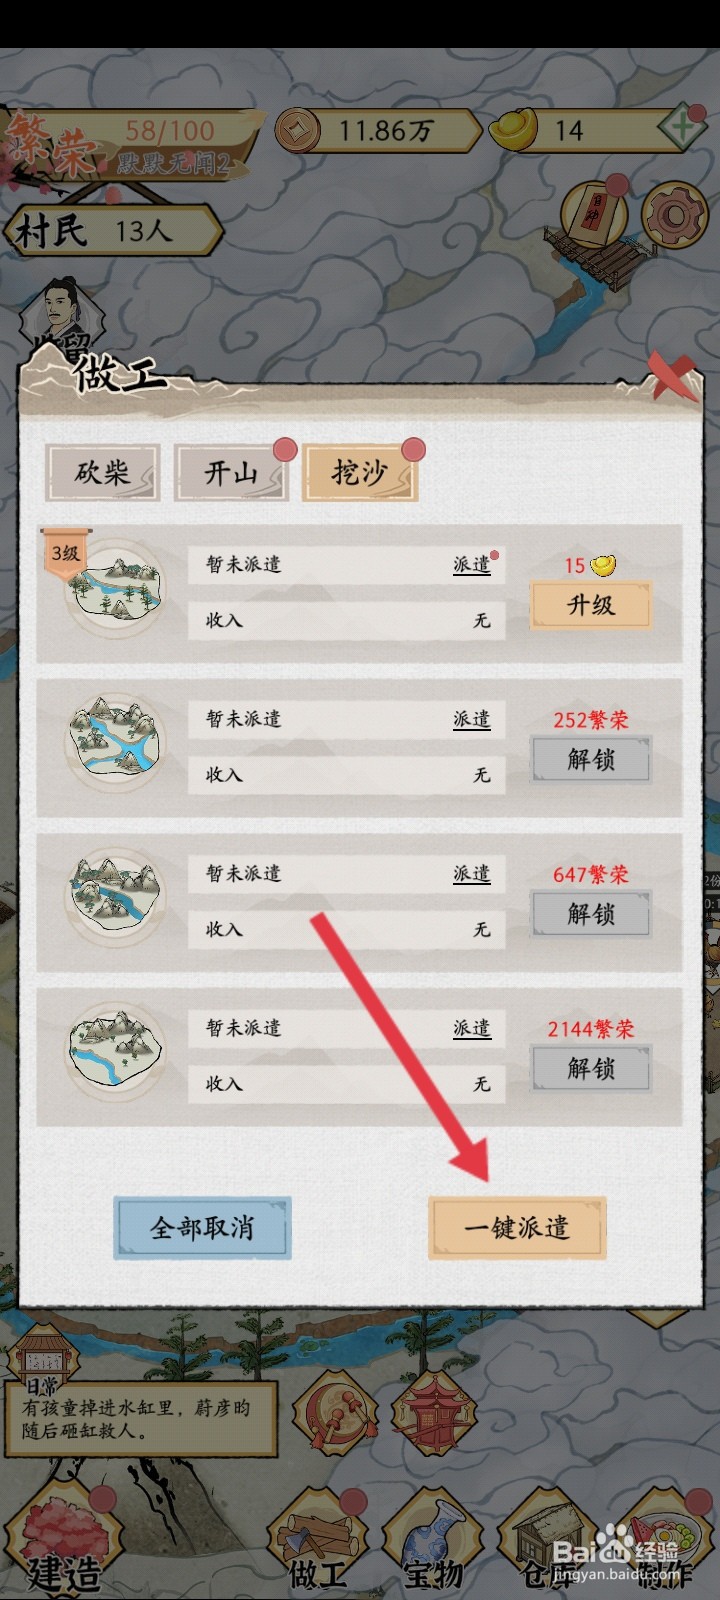Unlock the site costing 252 繁荣

click(x=591, y=760)
